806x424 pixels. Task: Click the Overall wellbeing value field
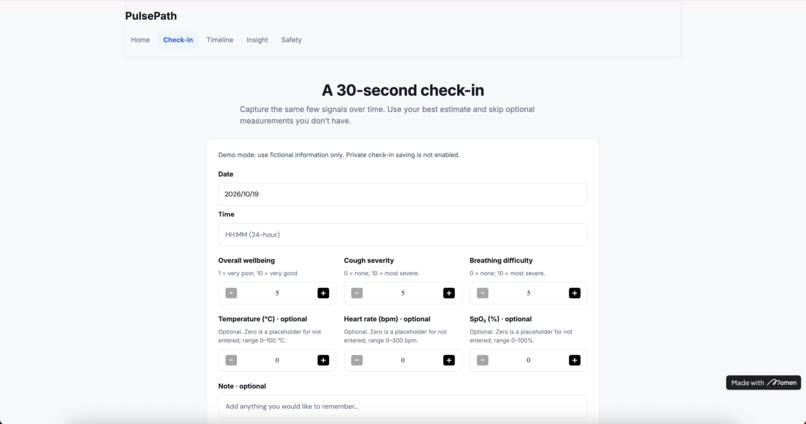[277, 293]
